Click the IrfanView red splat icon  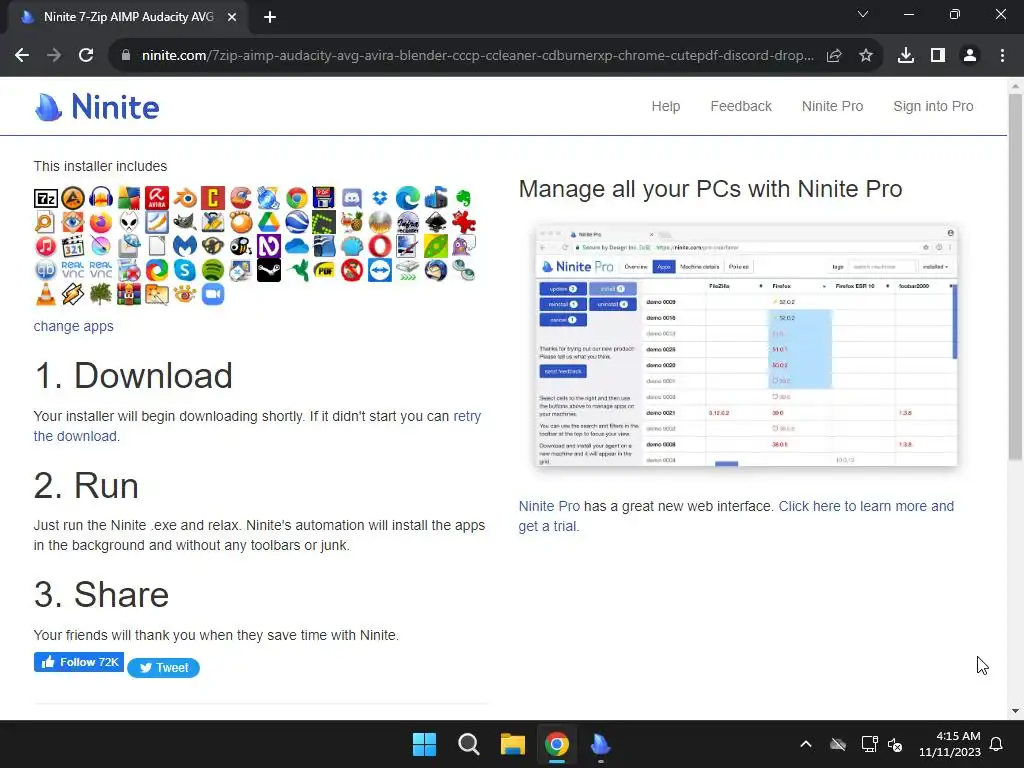tap(464, 223)
